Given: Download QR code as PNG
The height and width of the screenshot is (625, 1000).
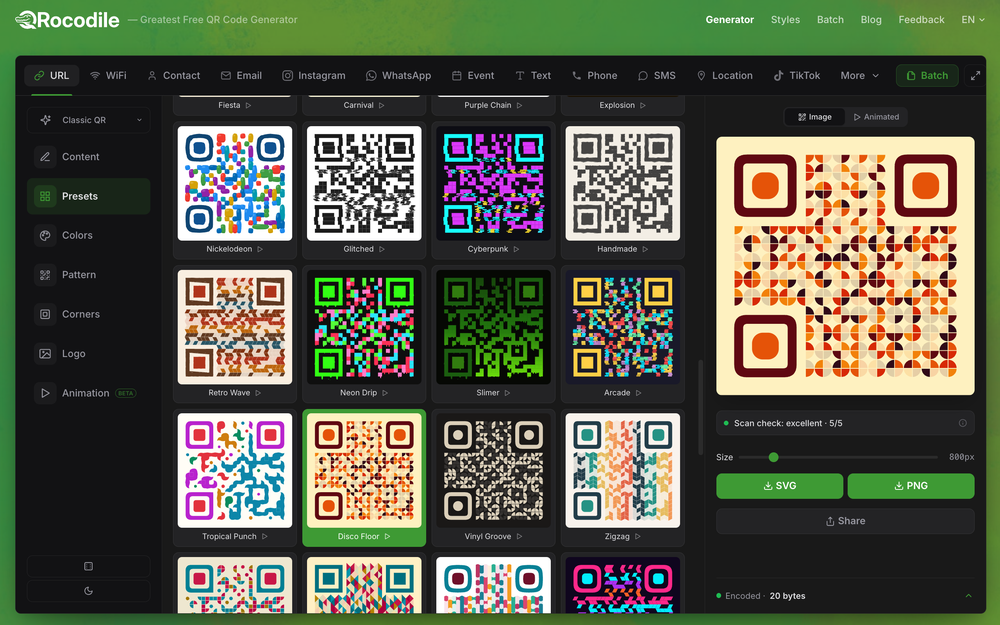Looking at the screenshot, I should (911, 486).
